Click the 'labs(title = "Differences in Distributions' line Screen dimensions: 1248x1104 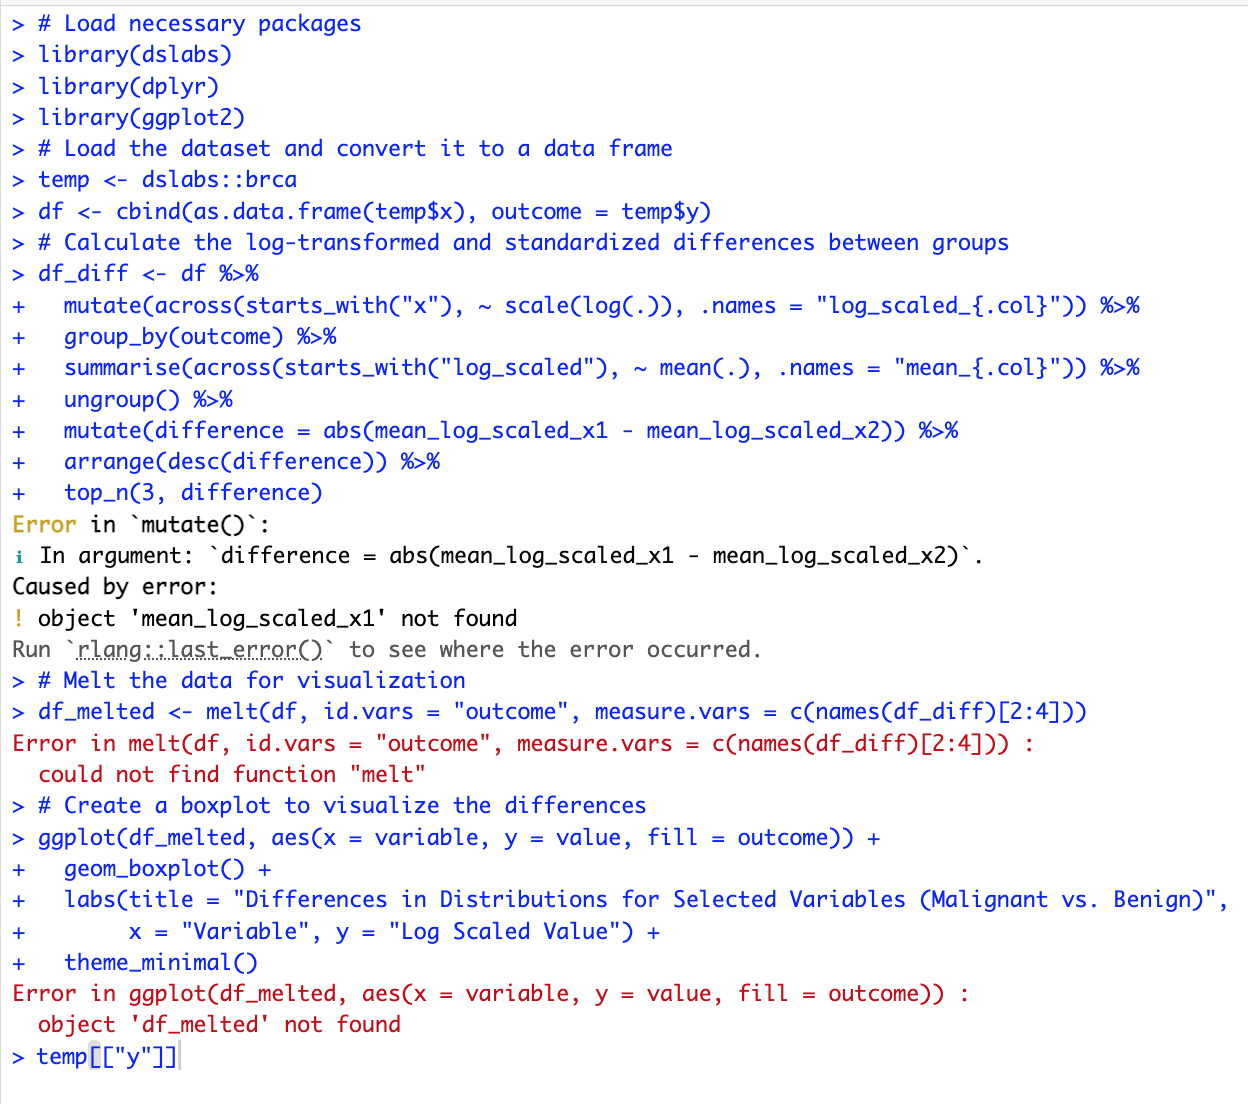coord(646,899)
